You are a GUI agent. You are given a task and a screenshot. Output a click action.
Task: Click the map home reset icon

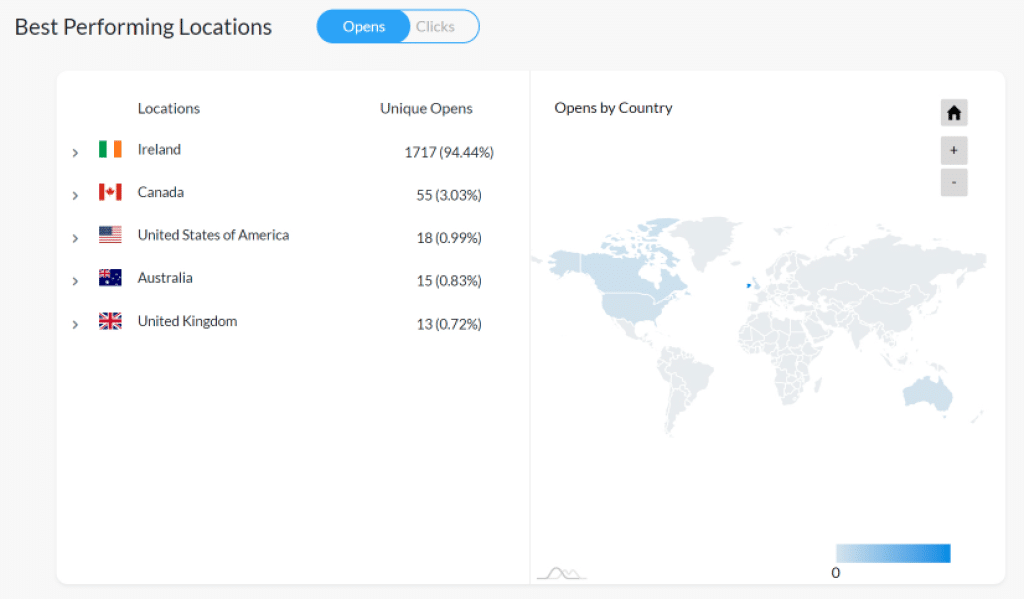coord(953,113)
